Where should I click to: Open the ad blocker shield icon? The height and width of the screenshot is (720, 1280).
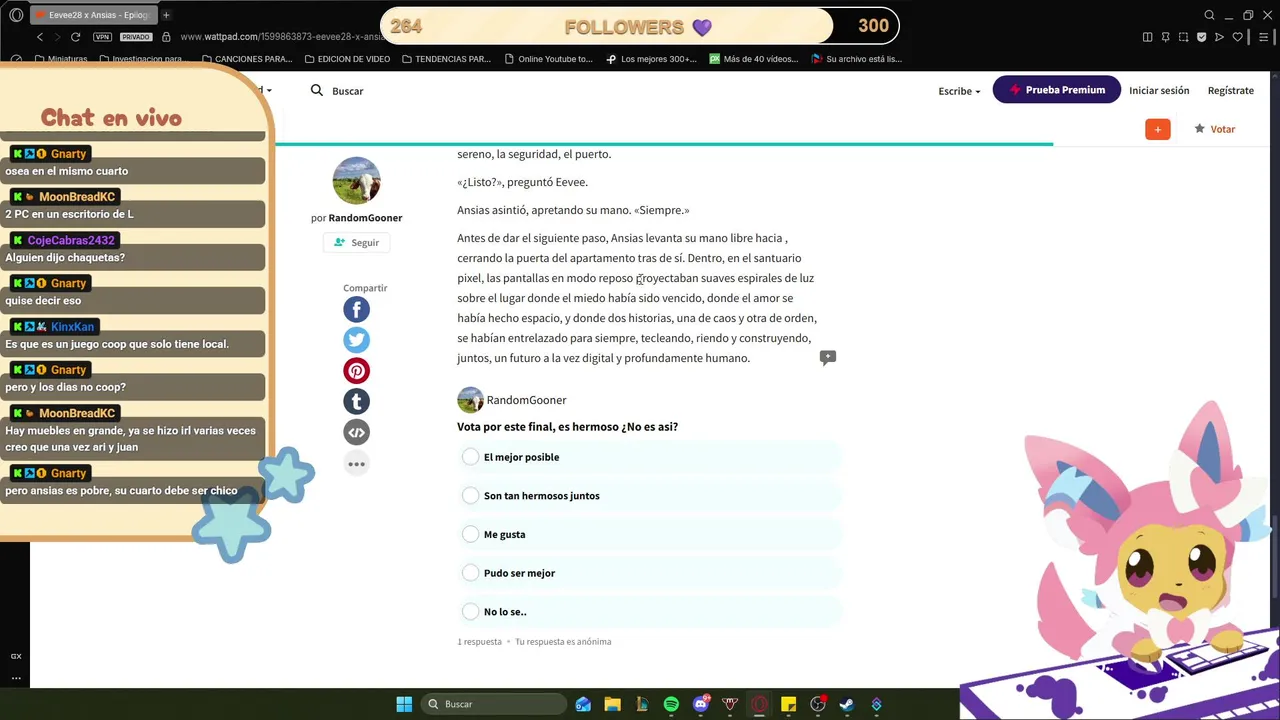(x=1201, y=37)
